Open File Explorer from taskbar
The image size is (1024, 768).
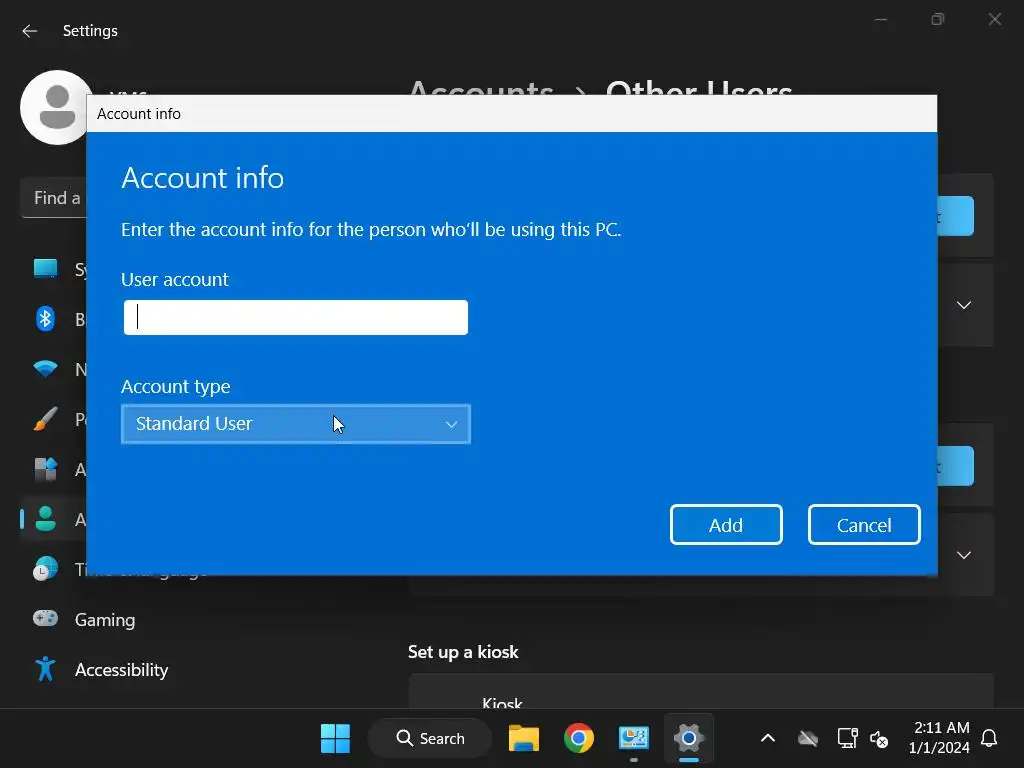click(x=524, y=739)
